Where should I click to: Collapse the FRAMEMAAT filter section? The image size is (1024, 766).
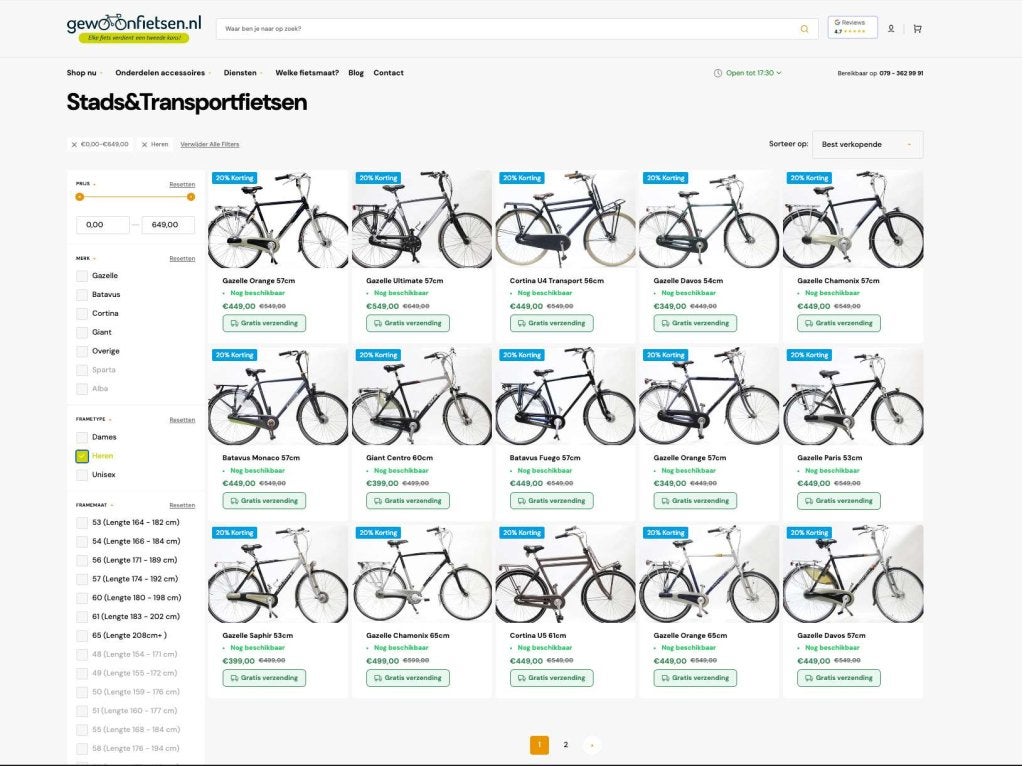click(x=95, y=505)
